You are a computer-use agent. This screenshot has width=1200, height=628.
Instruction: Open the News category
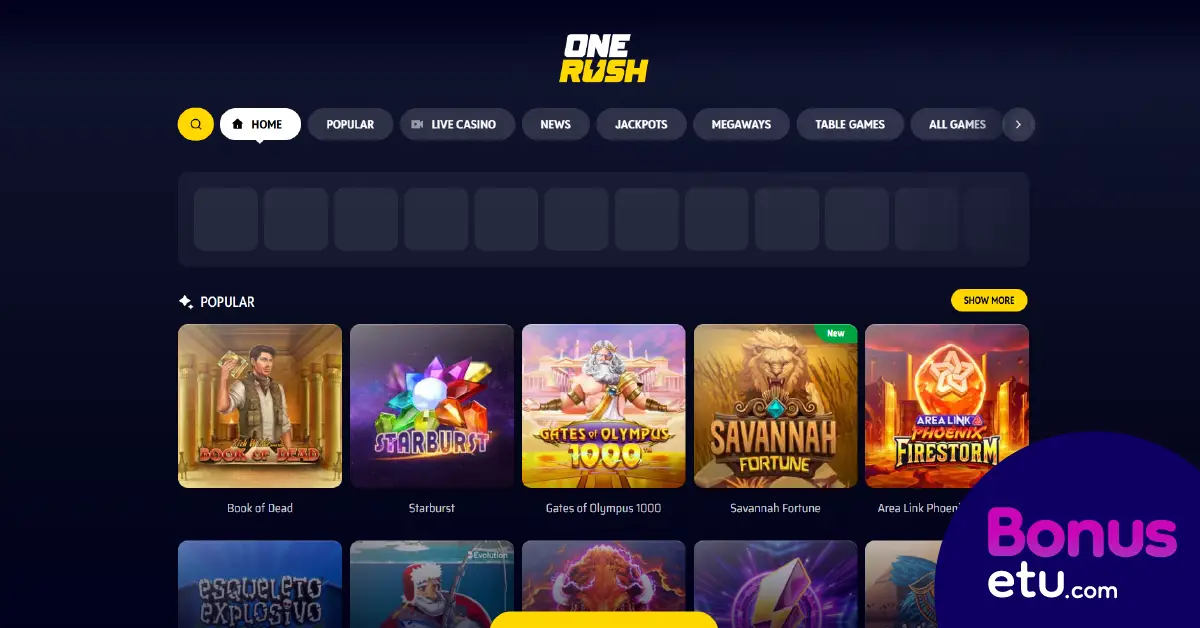[x=555, y=124]
